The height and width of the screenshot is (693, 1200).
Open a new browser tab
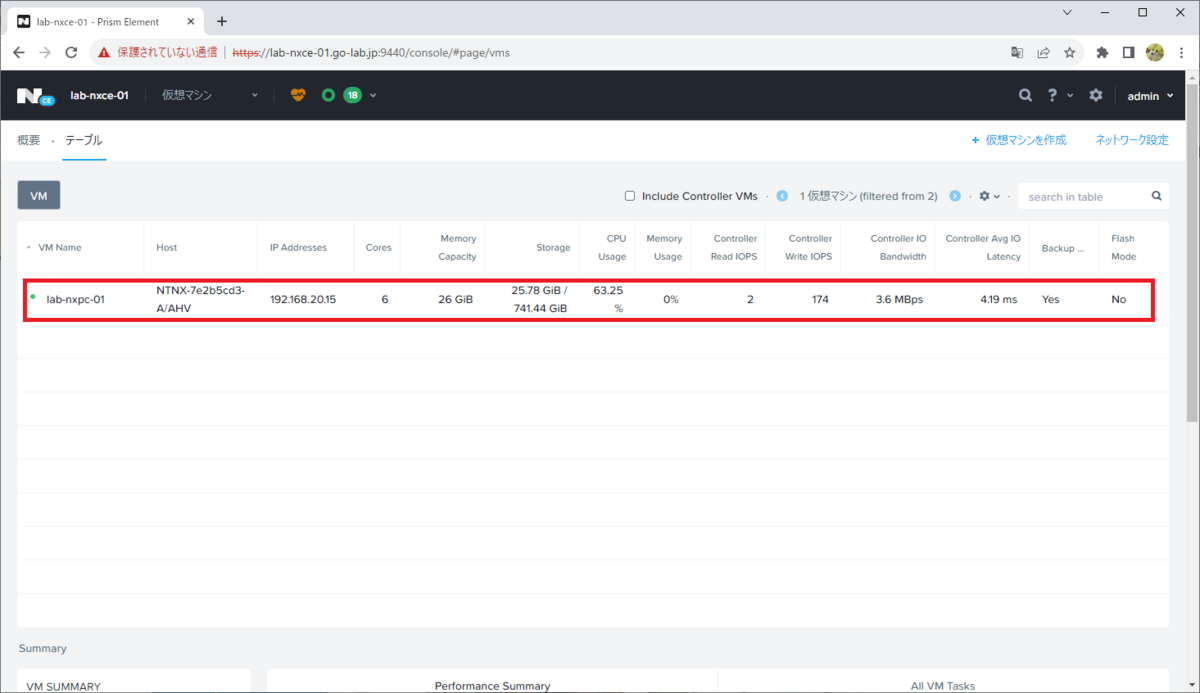click(x=222, y=21)
